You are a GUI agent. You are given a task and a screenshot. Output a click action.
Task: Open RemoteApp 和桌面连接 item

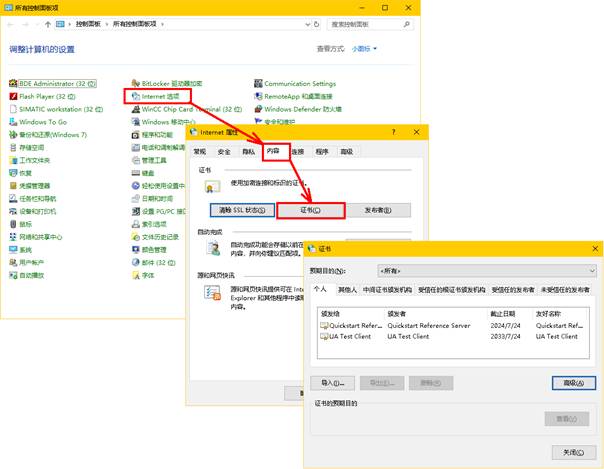tap(301, 96)
